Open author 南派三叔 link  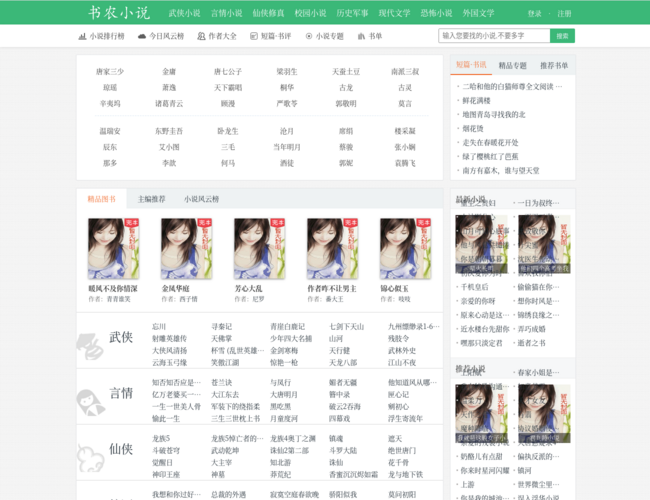point(405,72)
